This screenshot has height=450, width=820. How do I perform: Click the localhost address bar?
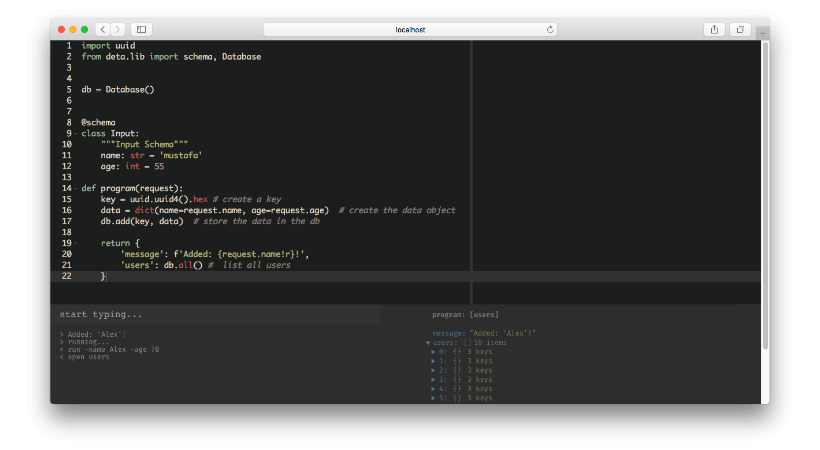coord(410,29)
